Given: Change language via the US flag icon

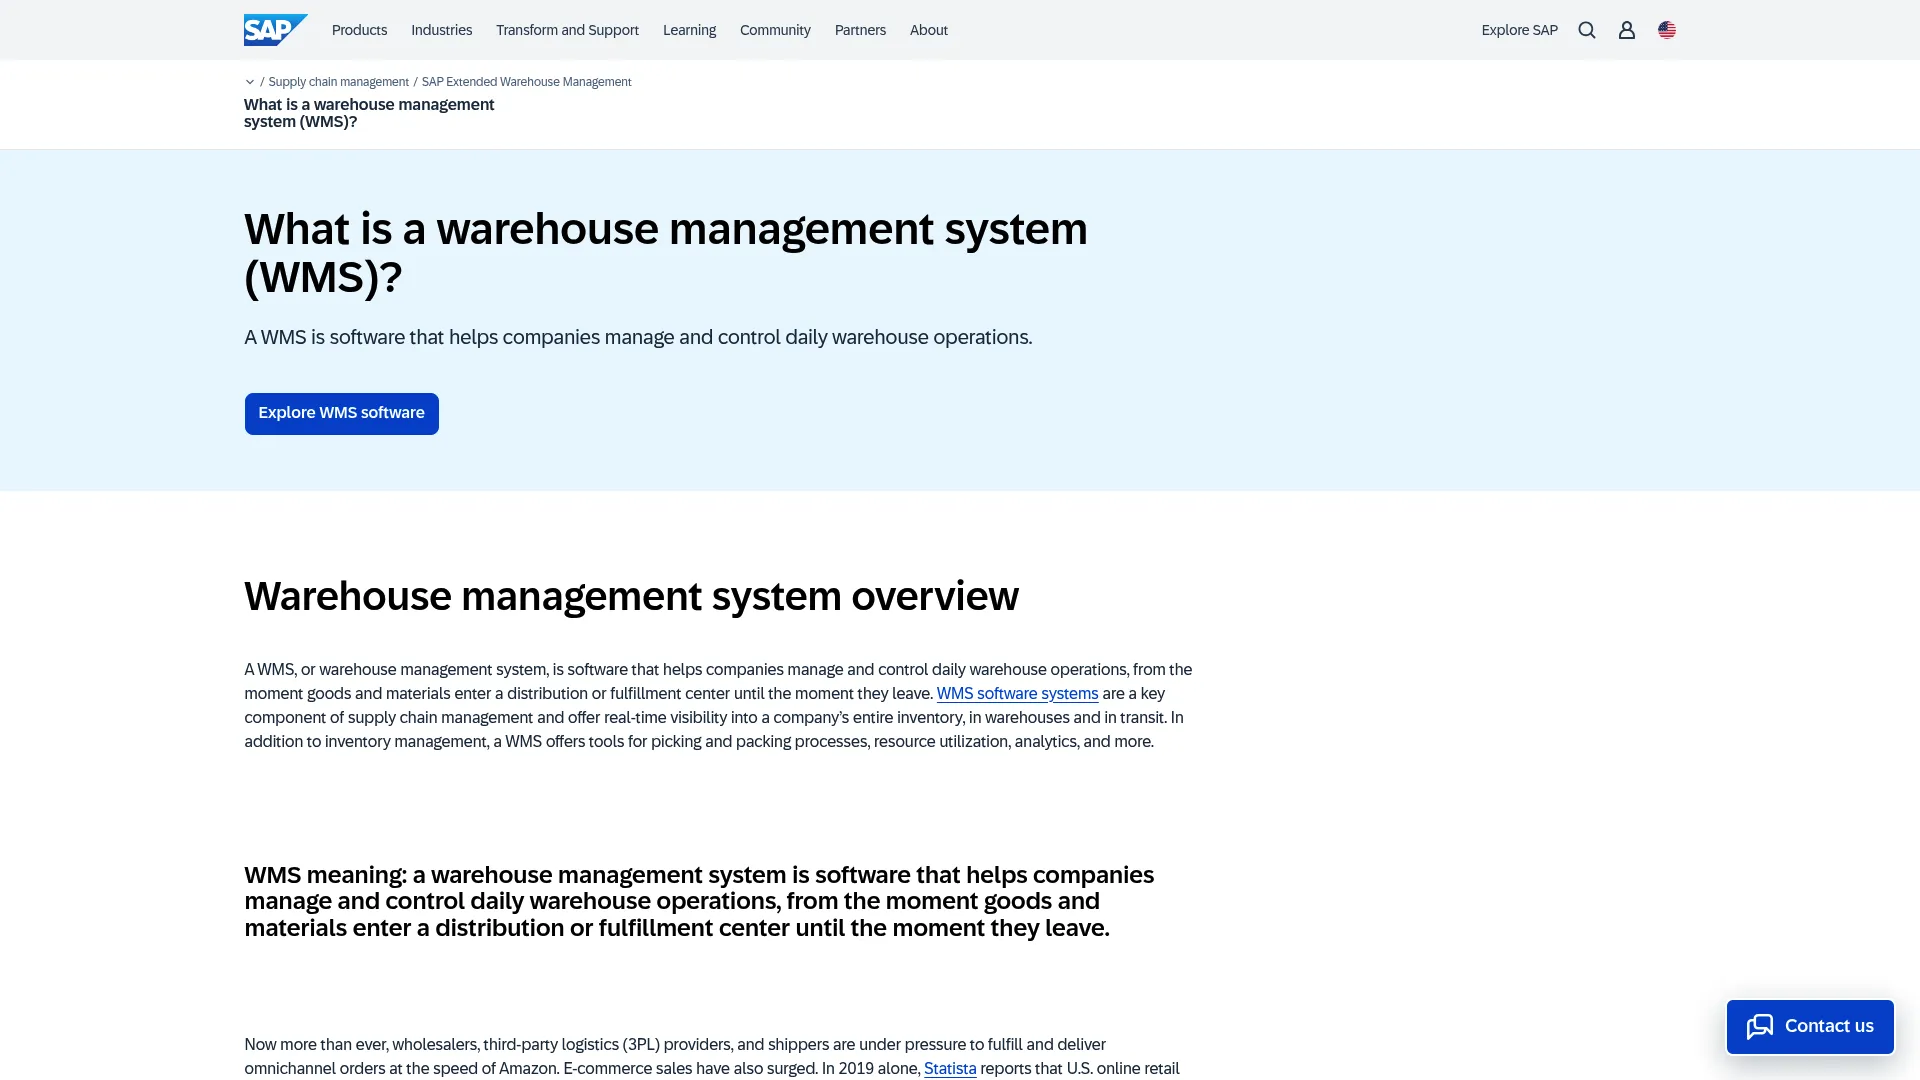Looking at the screenshot, I should pyautogui.click(x=1666, y=30).
